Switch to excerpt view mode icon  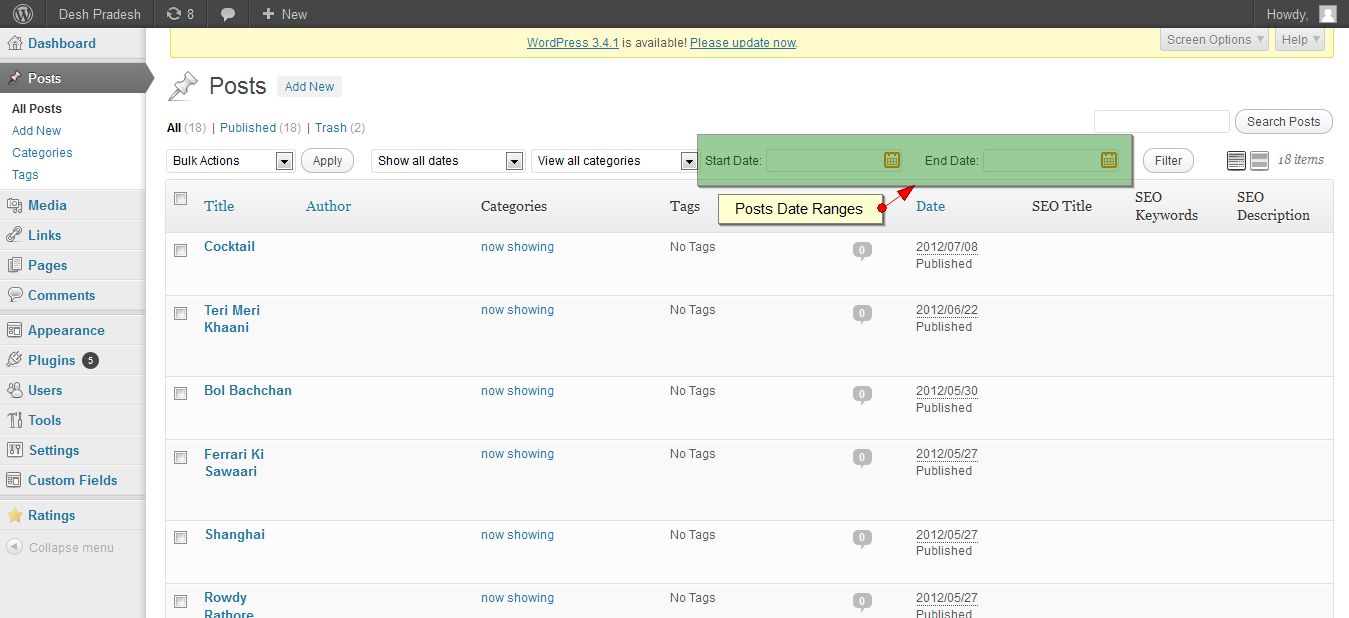1259,160
